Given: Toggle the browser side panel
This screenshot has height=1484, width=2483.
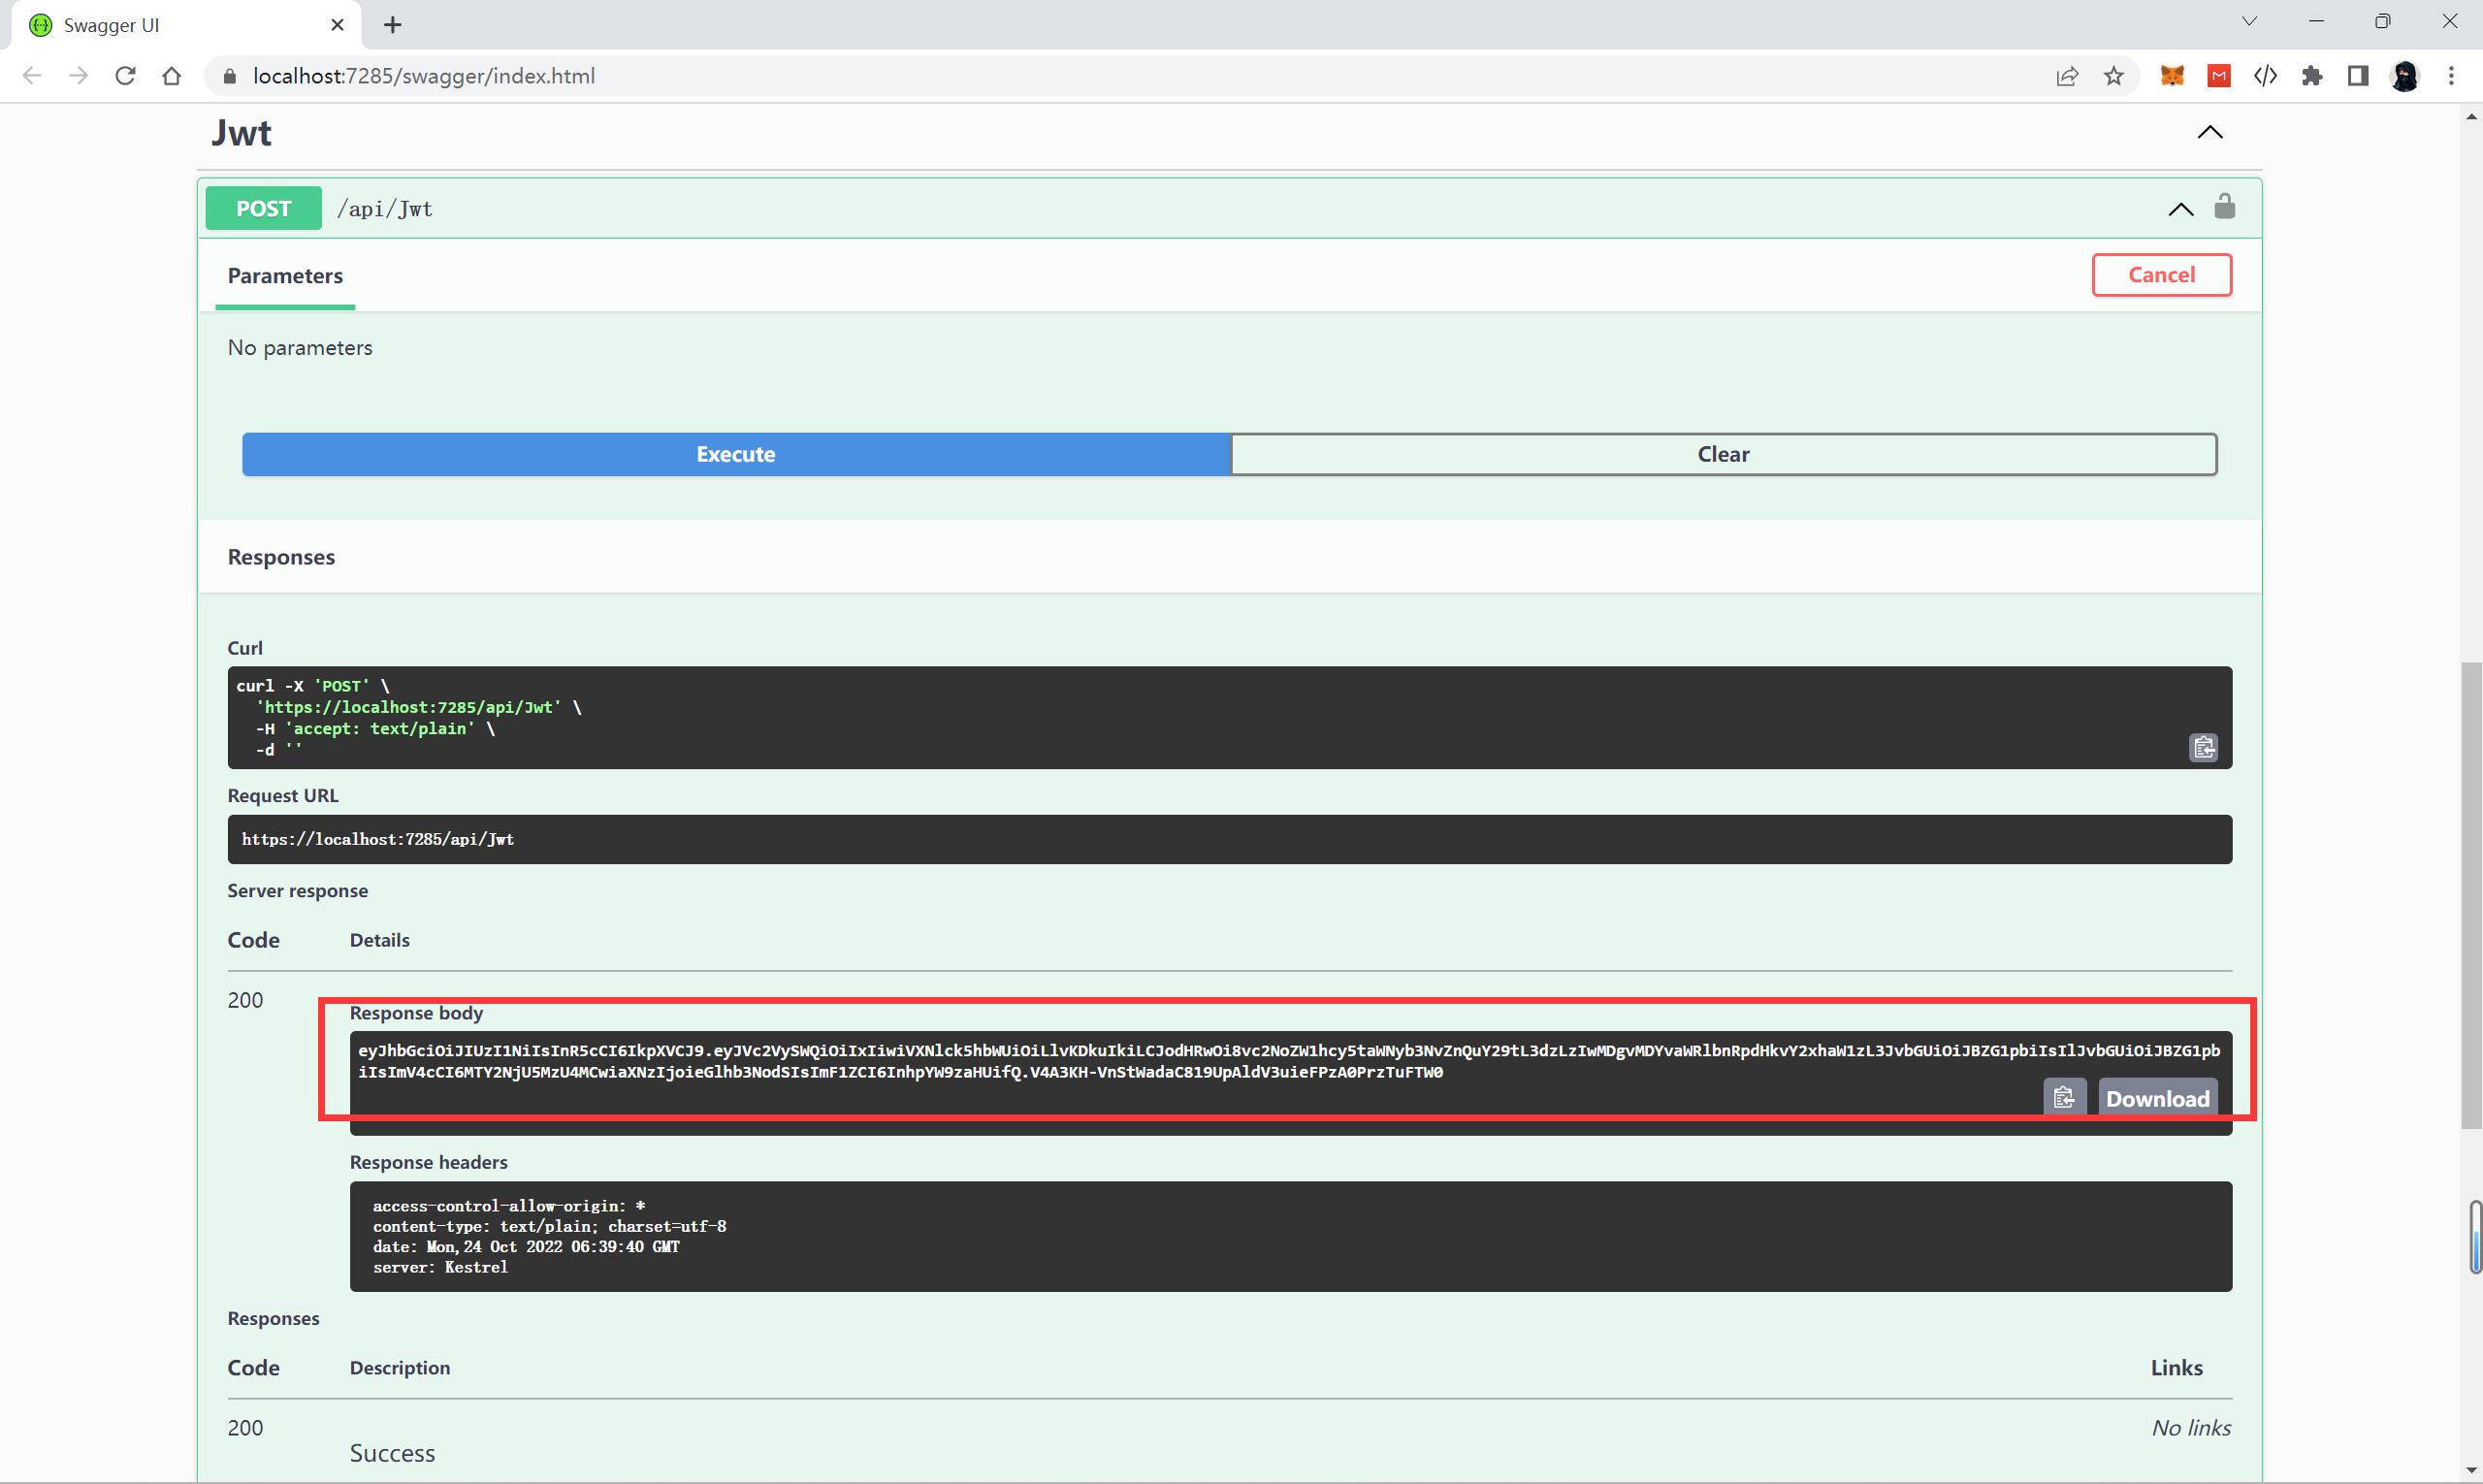Looking at the screenshot, I should 2358,76.
